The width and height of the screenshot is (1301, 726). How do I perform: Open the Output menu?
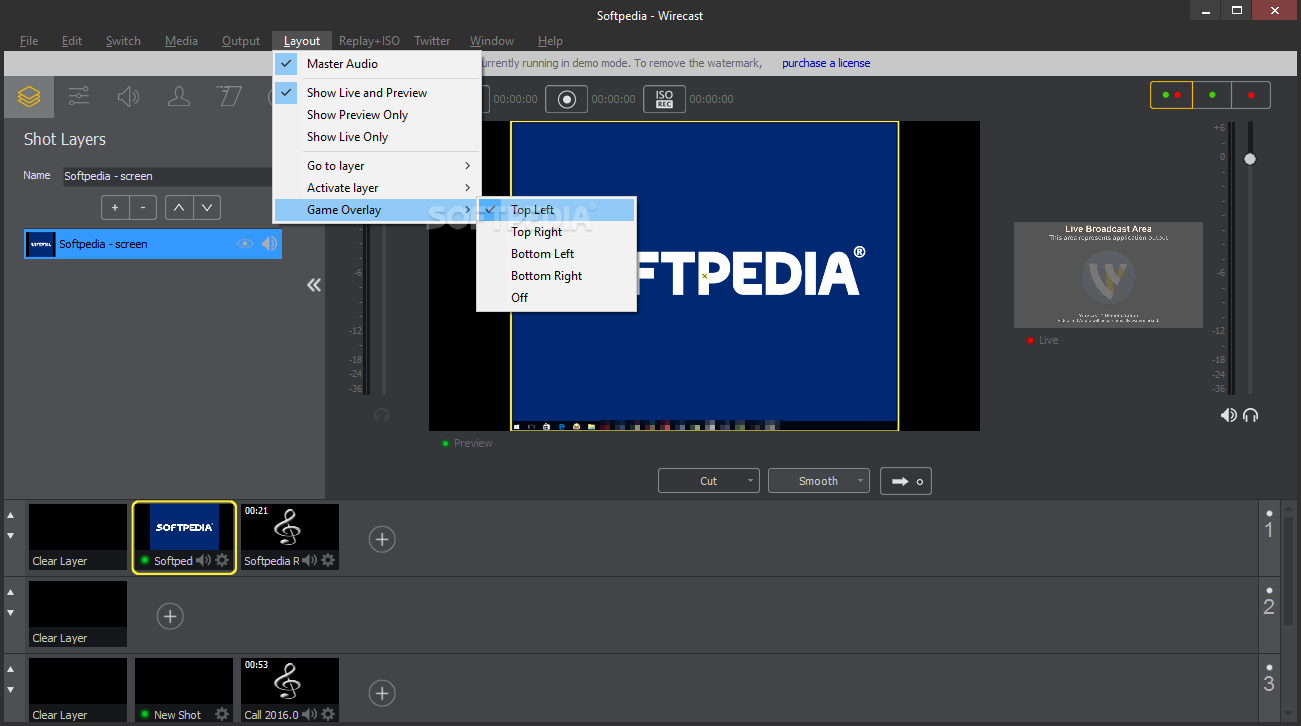coord(241,41)
